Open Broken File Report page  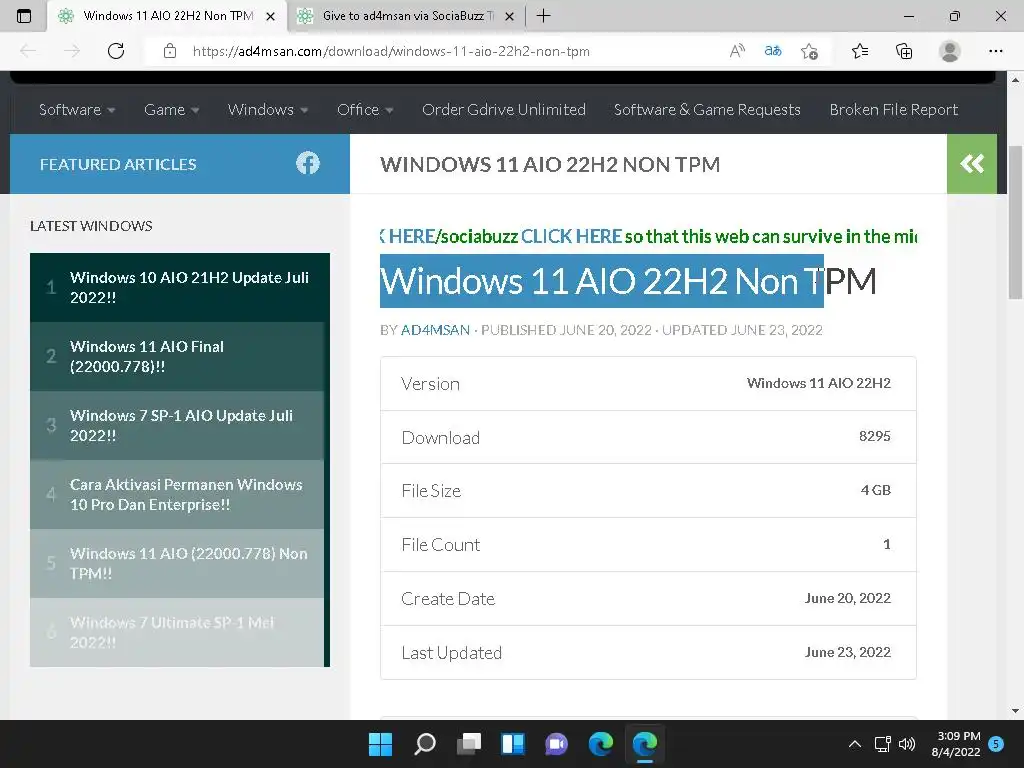click(893, 110)
